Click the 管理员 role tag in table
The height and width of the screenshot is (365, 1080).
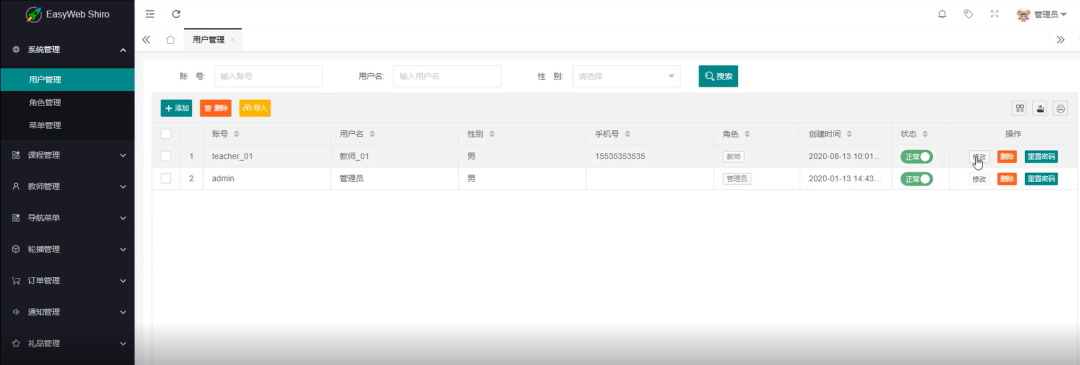tap(737, 179)
